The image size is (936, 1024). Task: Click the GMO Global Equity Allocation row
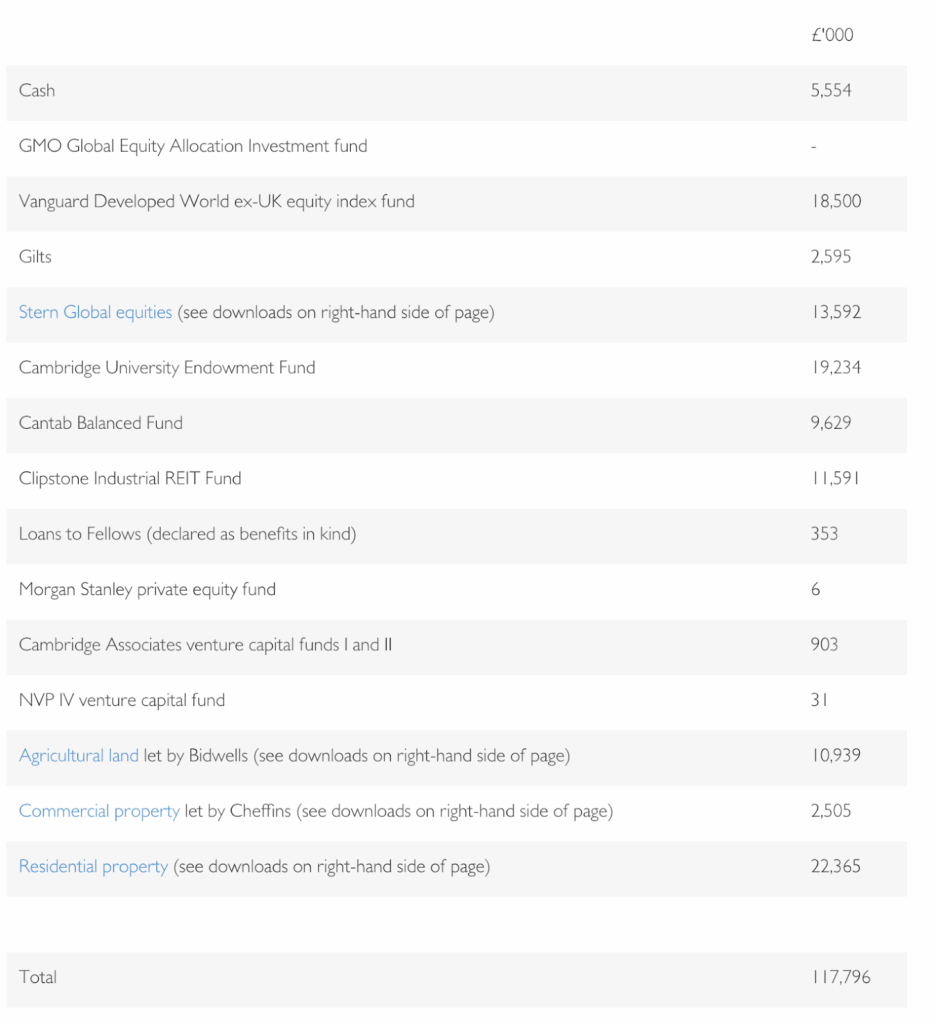pyautogui.click(x=193, y=146)
